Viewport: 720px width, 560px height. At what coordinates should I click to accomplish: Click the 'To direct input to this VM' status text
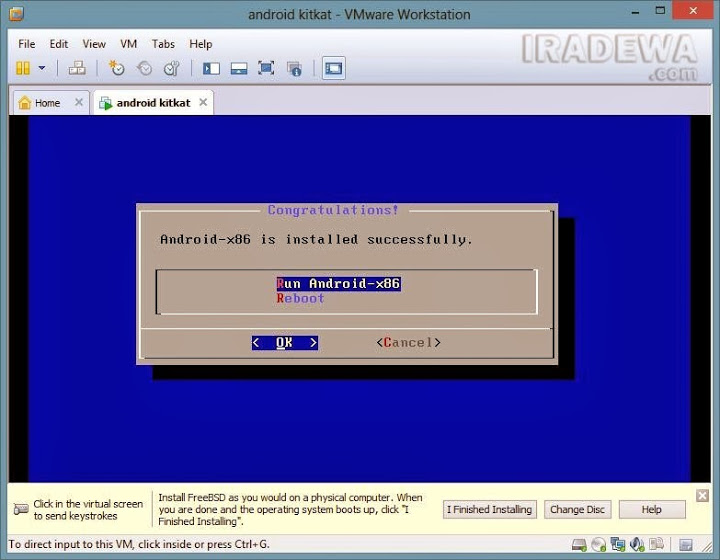click(x=139, y=544)
